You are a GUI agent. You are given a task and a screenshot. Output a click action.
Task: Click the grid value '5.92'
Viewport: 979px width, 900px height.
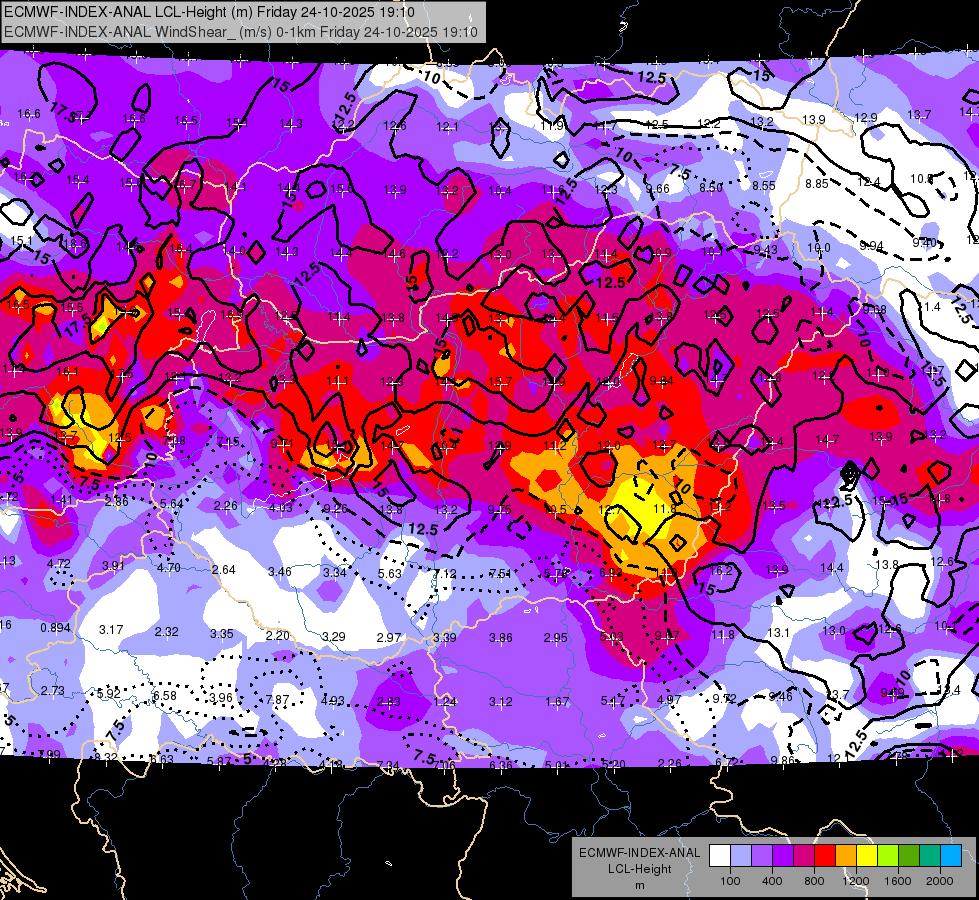coord(109,693)
